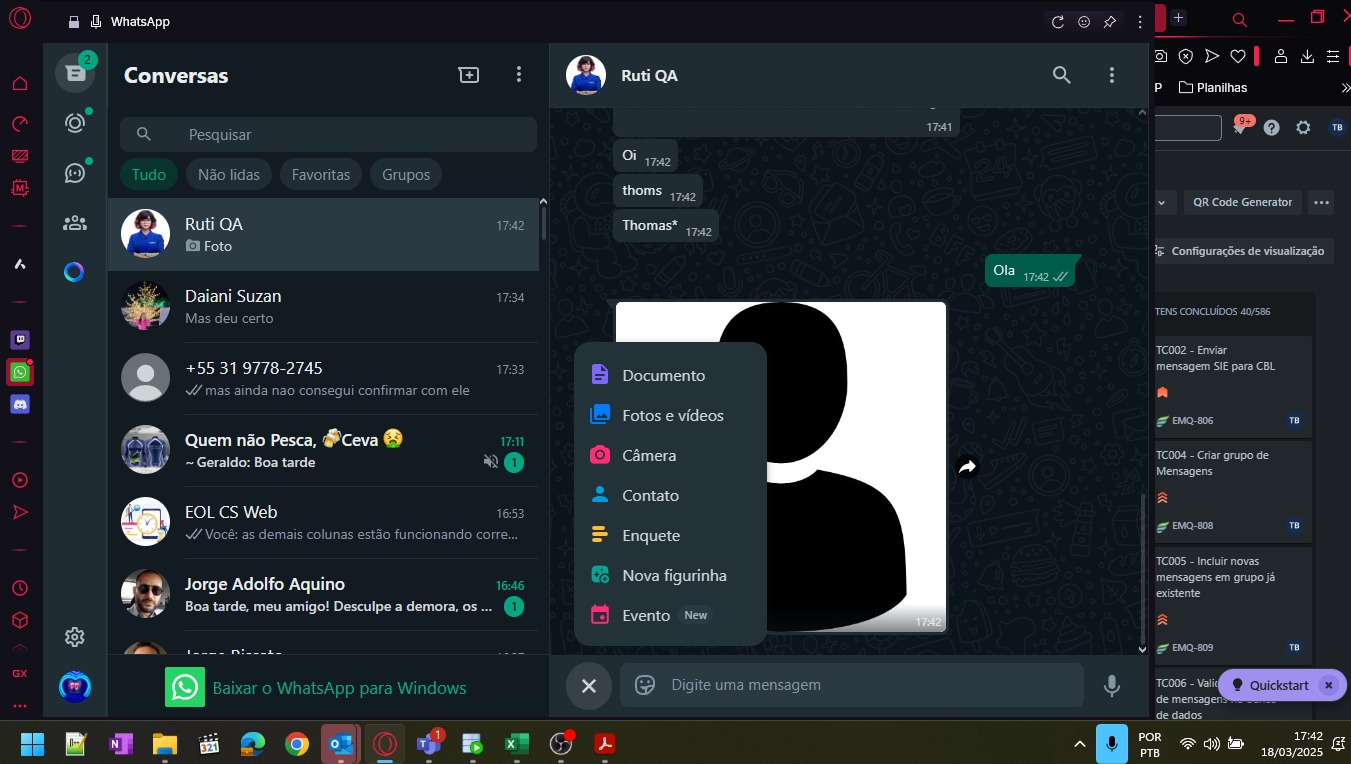Screen dimensions: 1351x764
Task: Open the TC004 - Criar grupo de Mensagens card
Action: (x=1233, y=489)
